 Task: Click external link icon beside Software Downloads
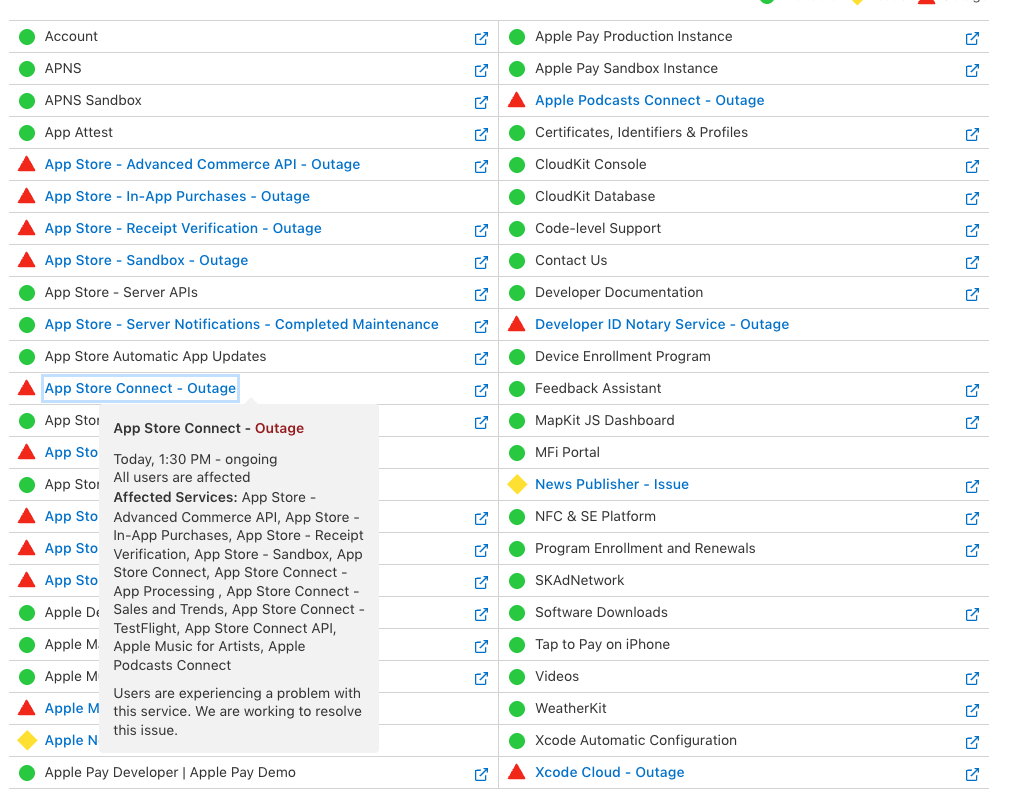972,614
